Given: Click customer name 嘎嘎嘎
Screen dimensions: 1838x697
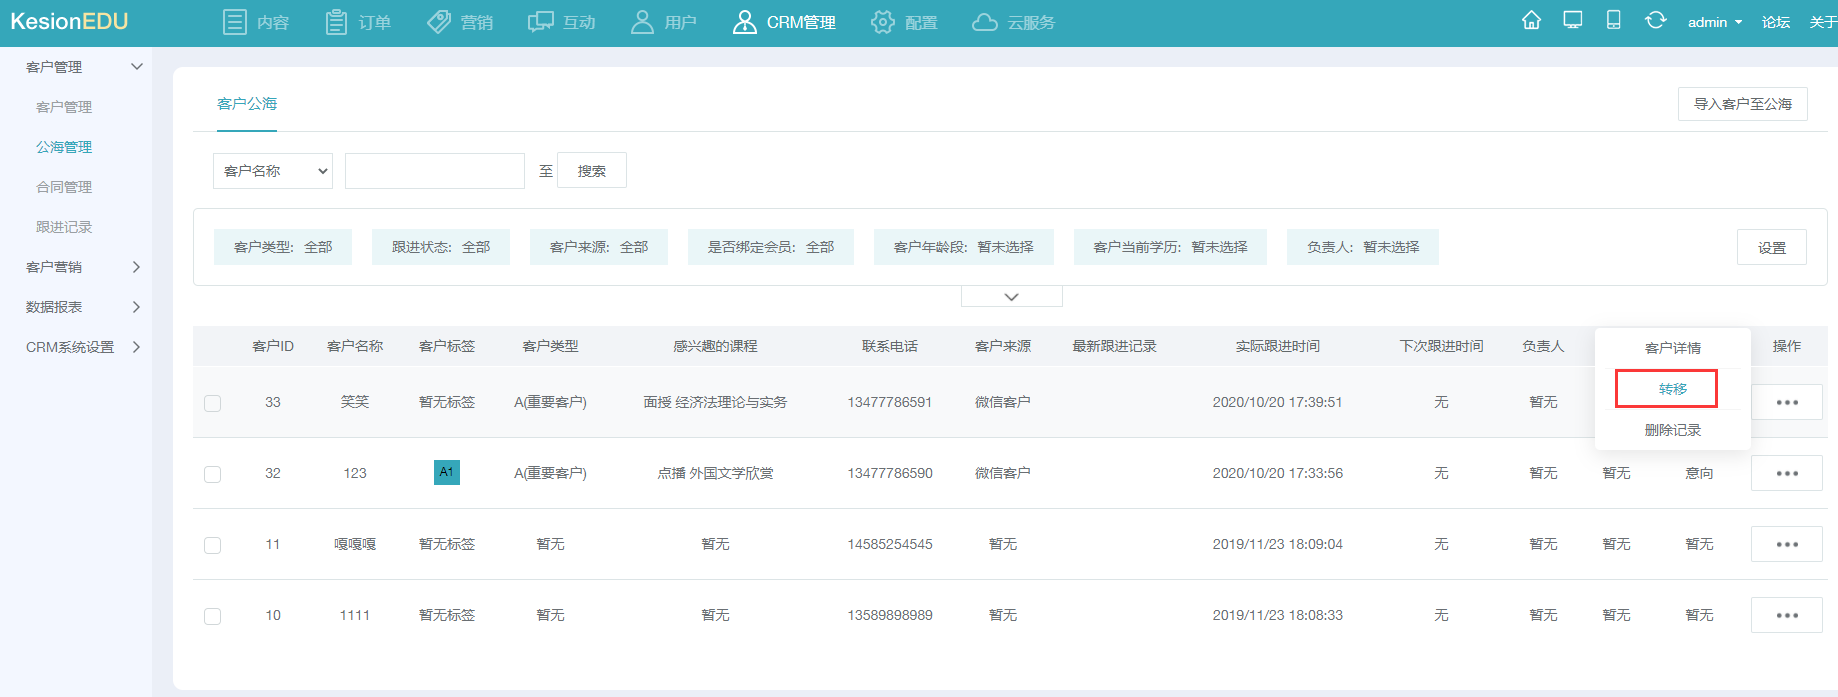Looking at the screenshot, I should click(355, 544).
